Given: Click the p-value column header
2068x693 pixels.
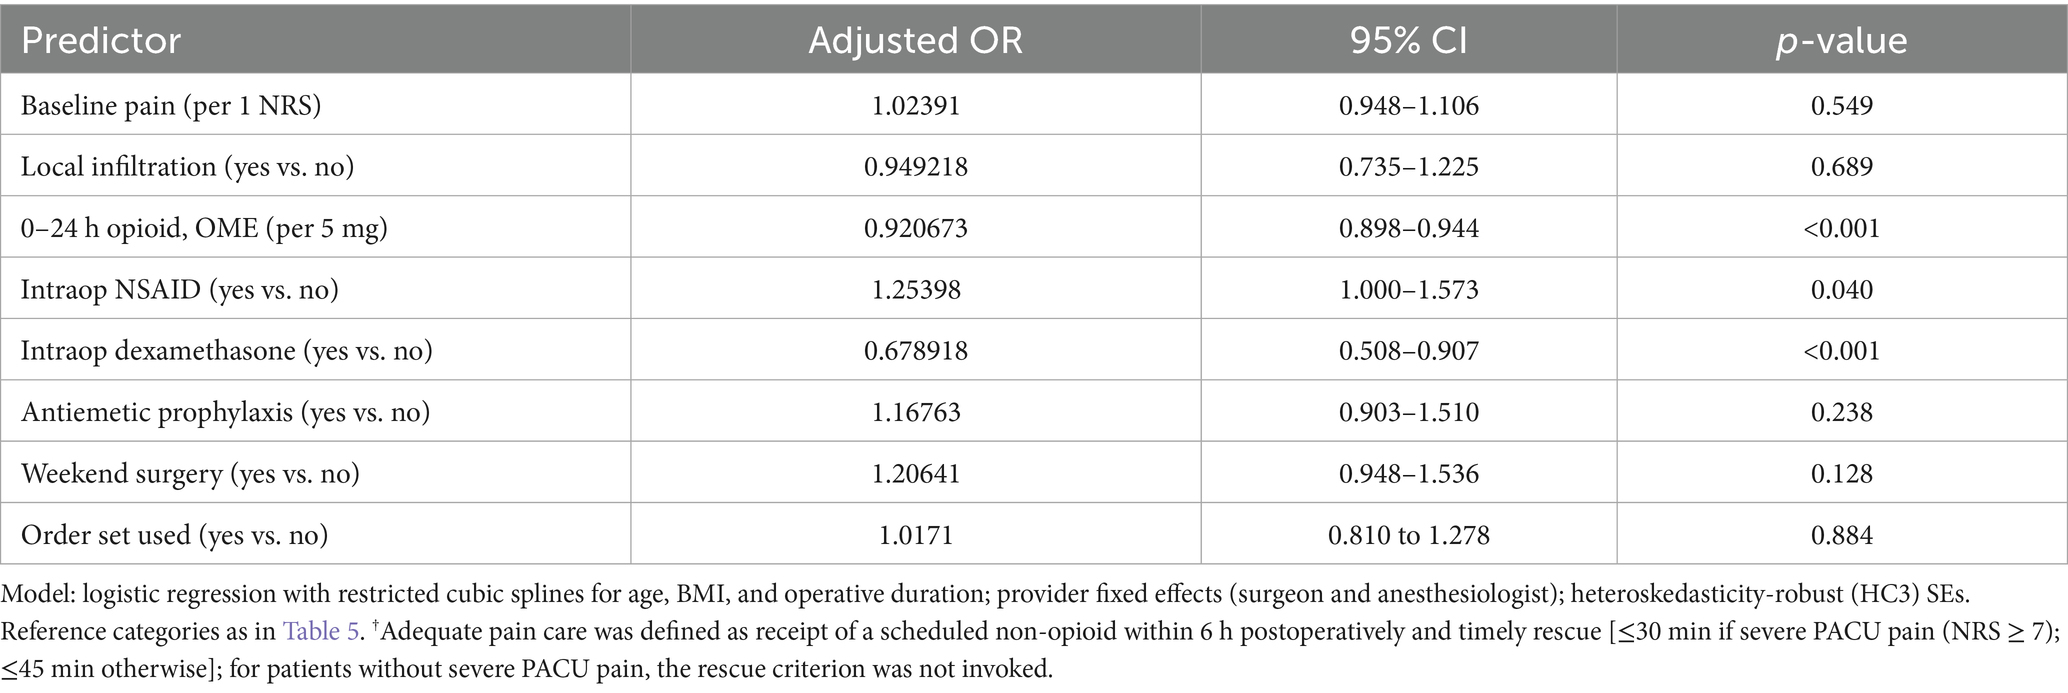Looking at the screenshot, I should (1841, 40).
